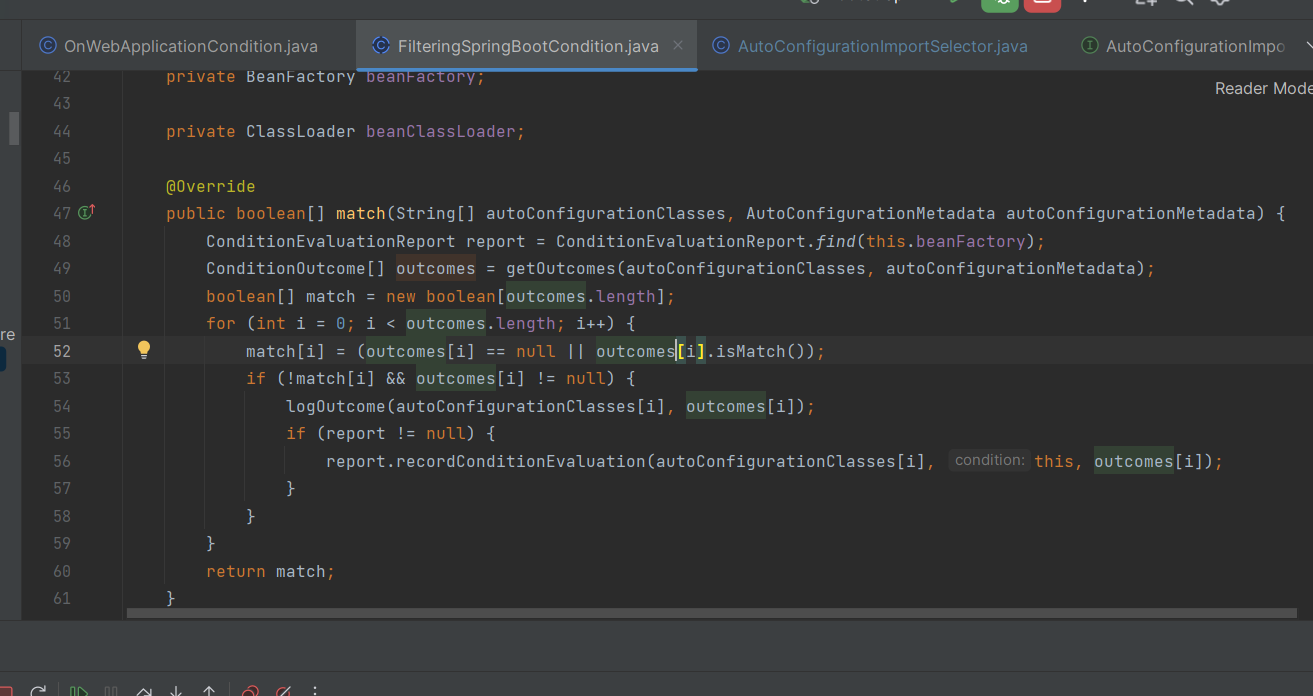
Task: Switch to the OnWebApplicationCondition.java tab
Action: [190, 46]
